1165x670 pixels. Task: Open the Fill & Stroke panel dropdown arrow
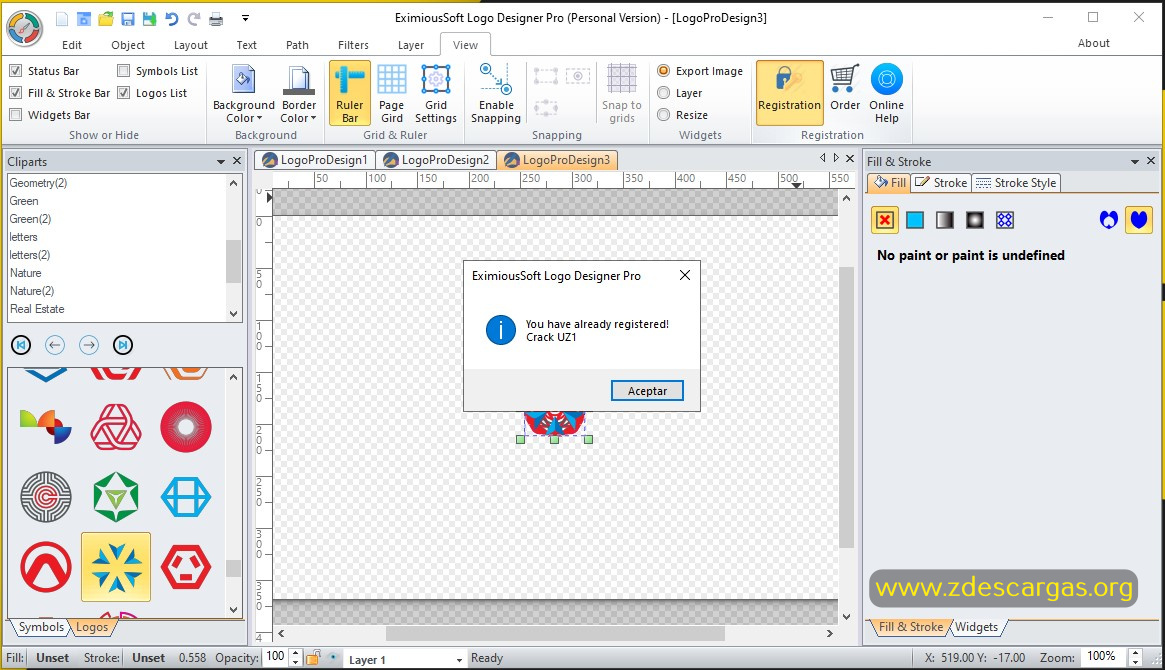click(x=1135, y=161)
